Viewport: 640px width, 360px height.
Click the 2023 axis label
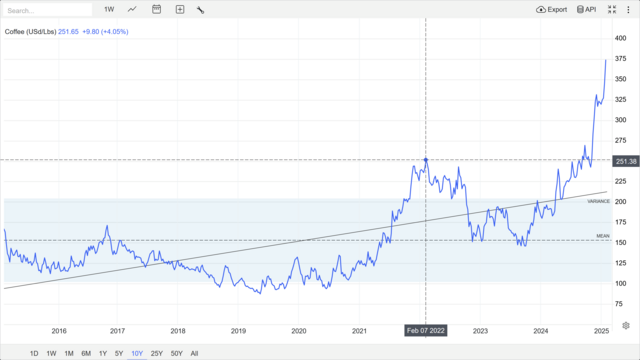[480, 331]
